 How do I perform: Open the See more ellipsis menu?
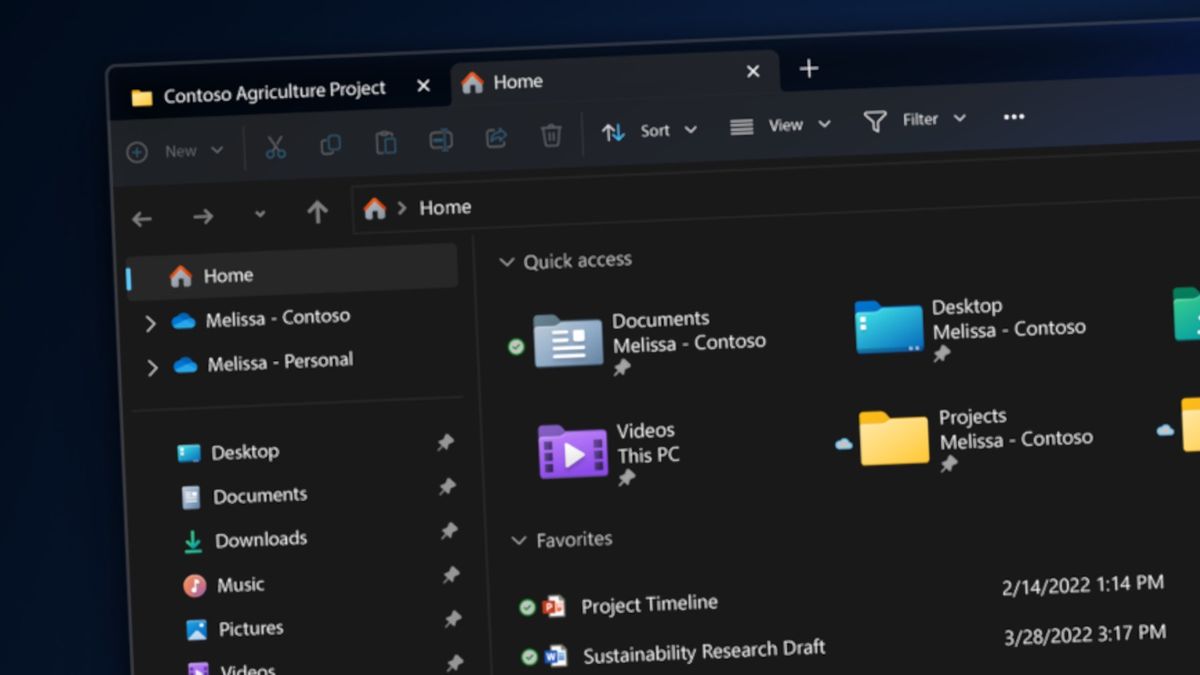coord(1014,117)
